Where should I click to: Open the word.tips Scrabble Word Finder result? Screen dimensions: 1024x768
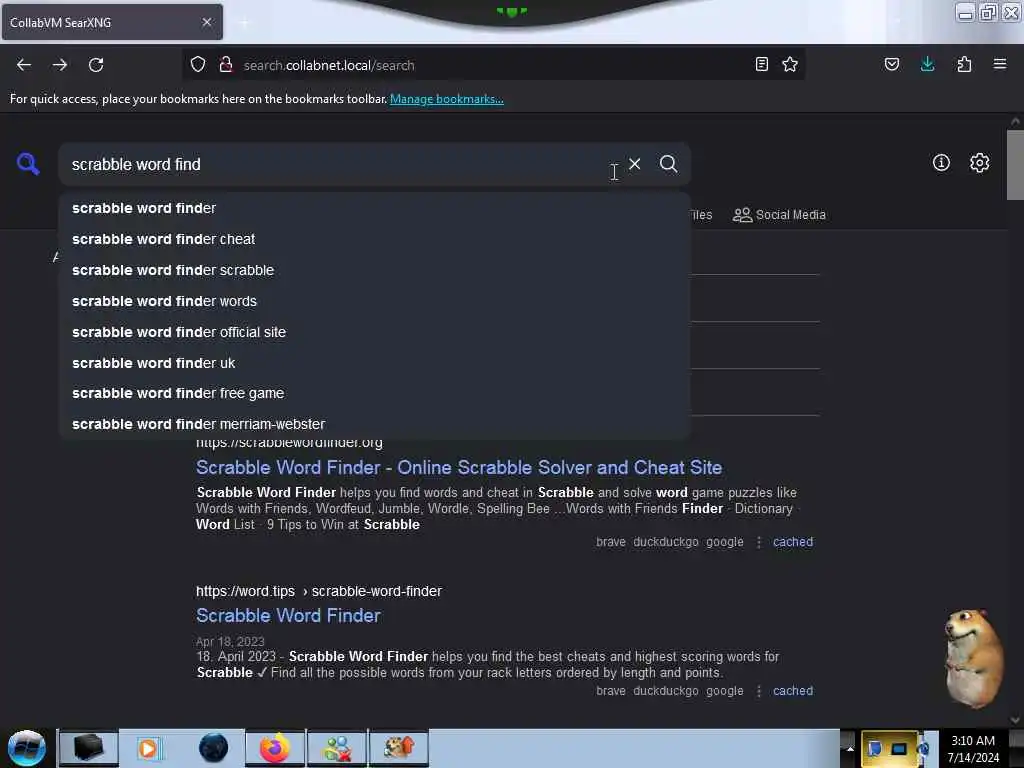tap(288, 616)
